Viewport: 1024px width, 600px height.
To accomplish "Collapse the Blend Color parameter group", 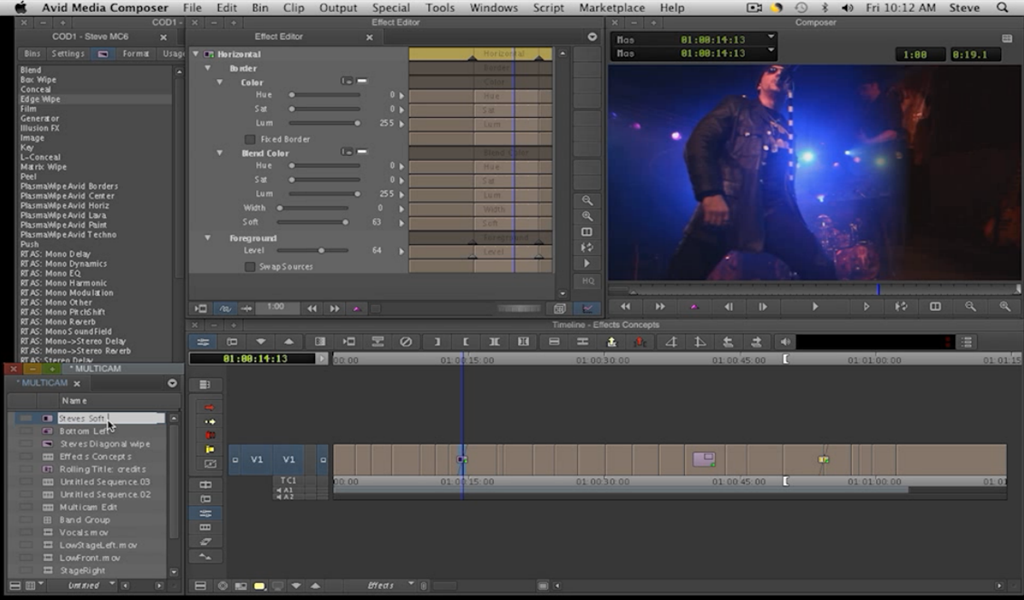I will pyautogui.click(x=220, y=153).
